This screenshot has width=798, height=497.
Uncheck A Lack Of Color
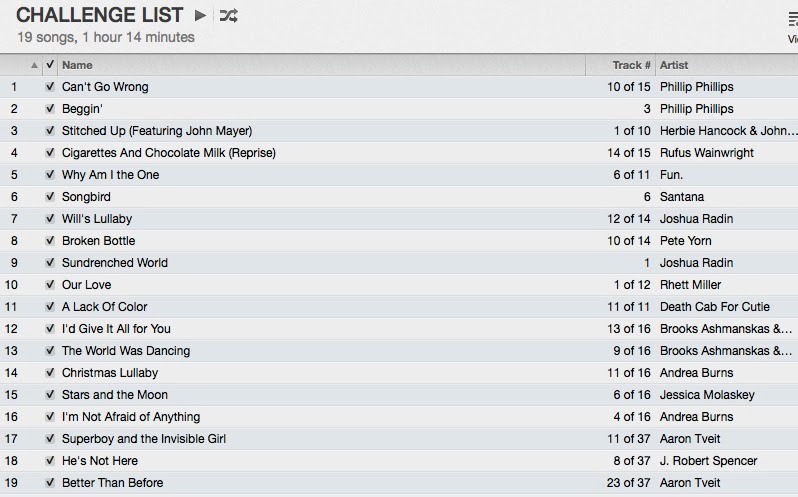coord(50,307)
